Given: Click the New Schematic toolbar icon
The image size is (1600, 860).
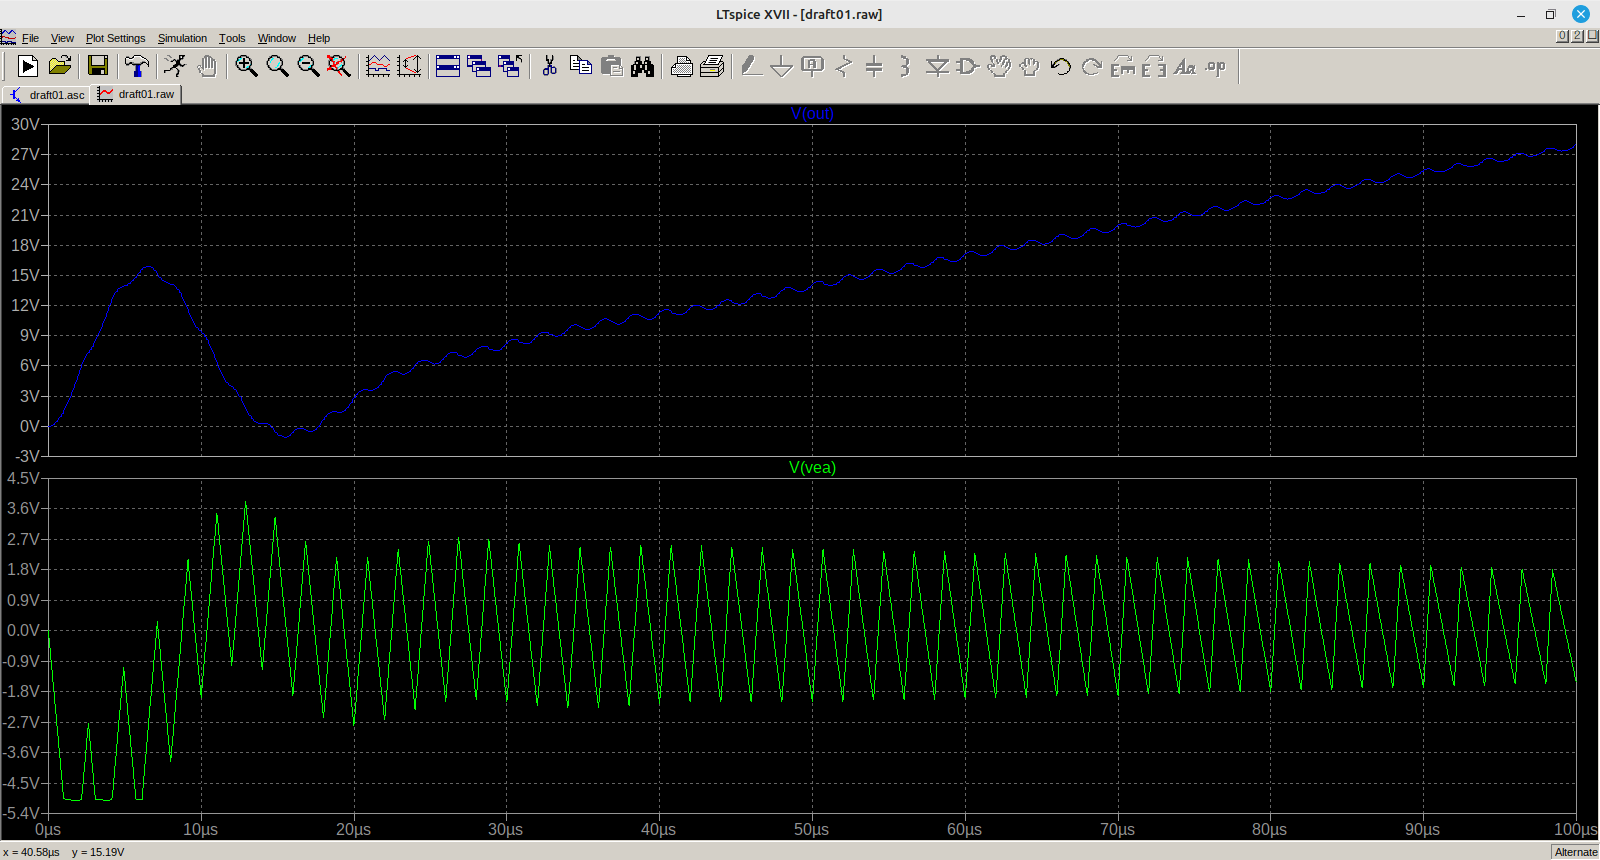Looking at the screenshot, I should [28, 66].
